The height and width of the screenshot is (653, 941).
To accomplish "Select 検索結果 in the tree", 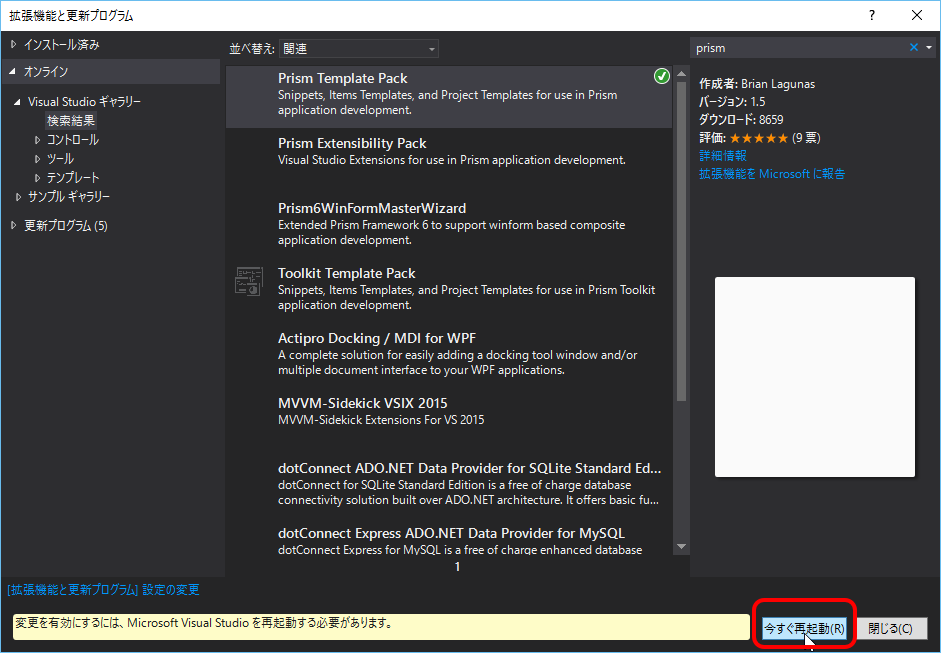I will [71, 121].
